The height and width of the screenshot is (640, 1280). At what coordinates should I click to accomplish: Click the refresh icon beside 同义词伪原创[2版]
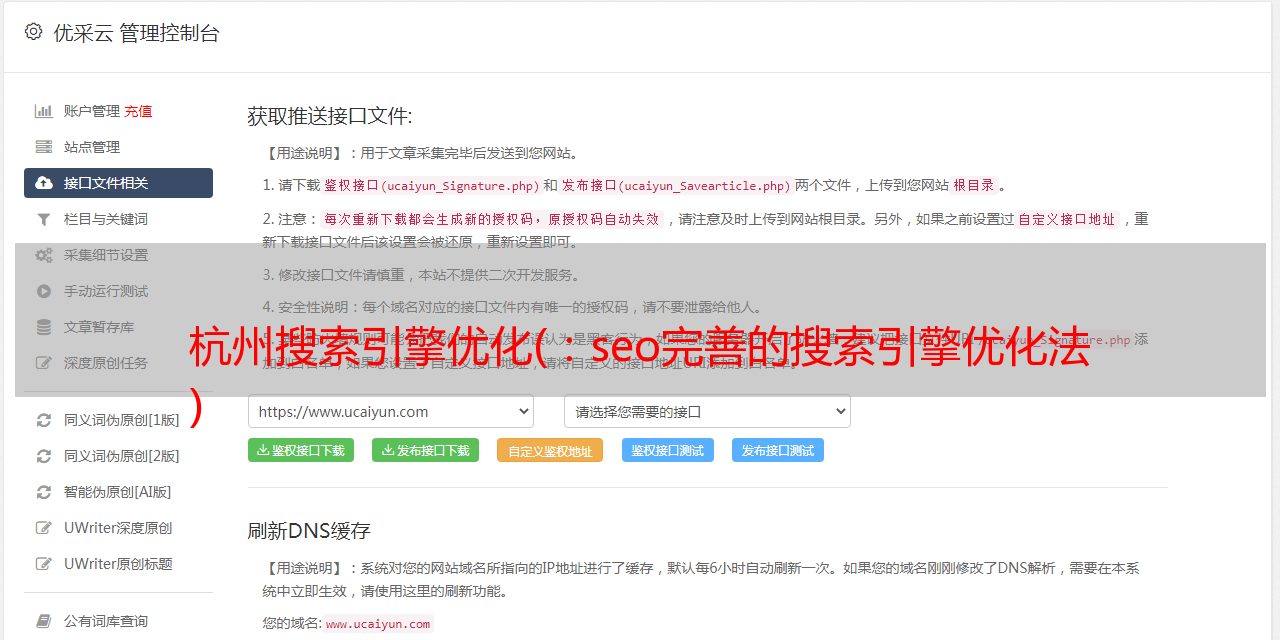(44, 456)
